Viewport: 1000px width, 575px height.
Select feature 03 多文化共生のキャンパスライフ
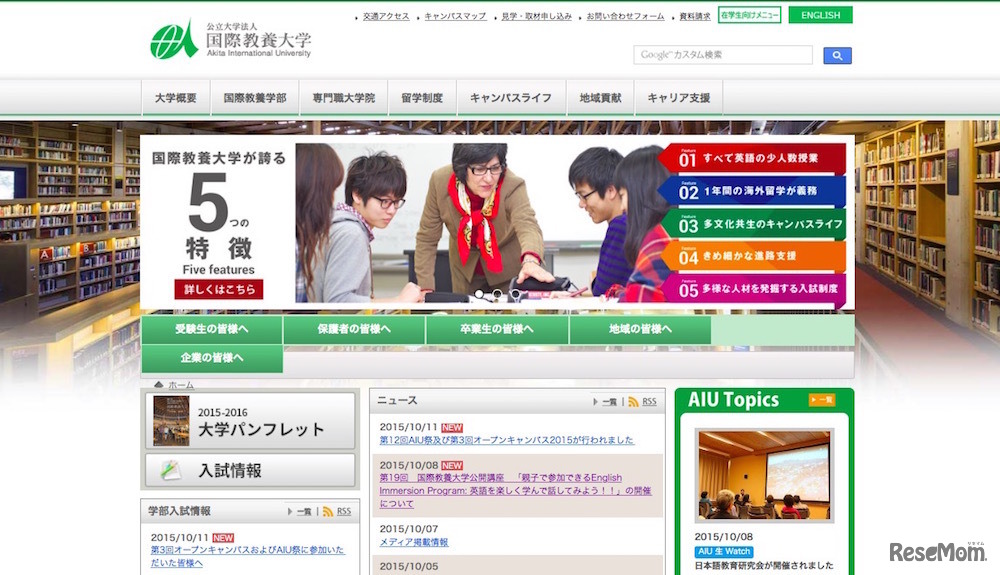(x=753, y=224)
